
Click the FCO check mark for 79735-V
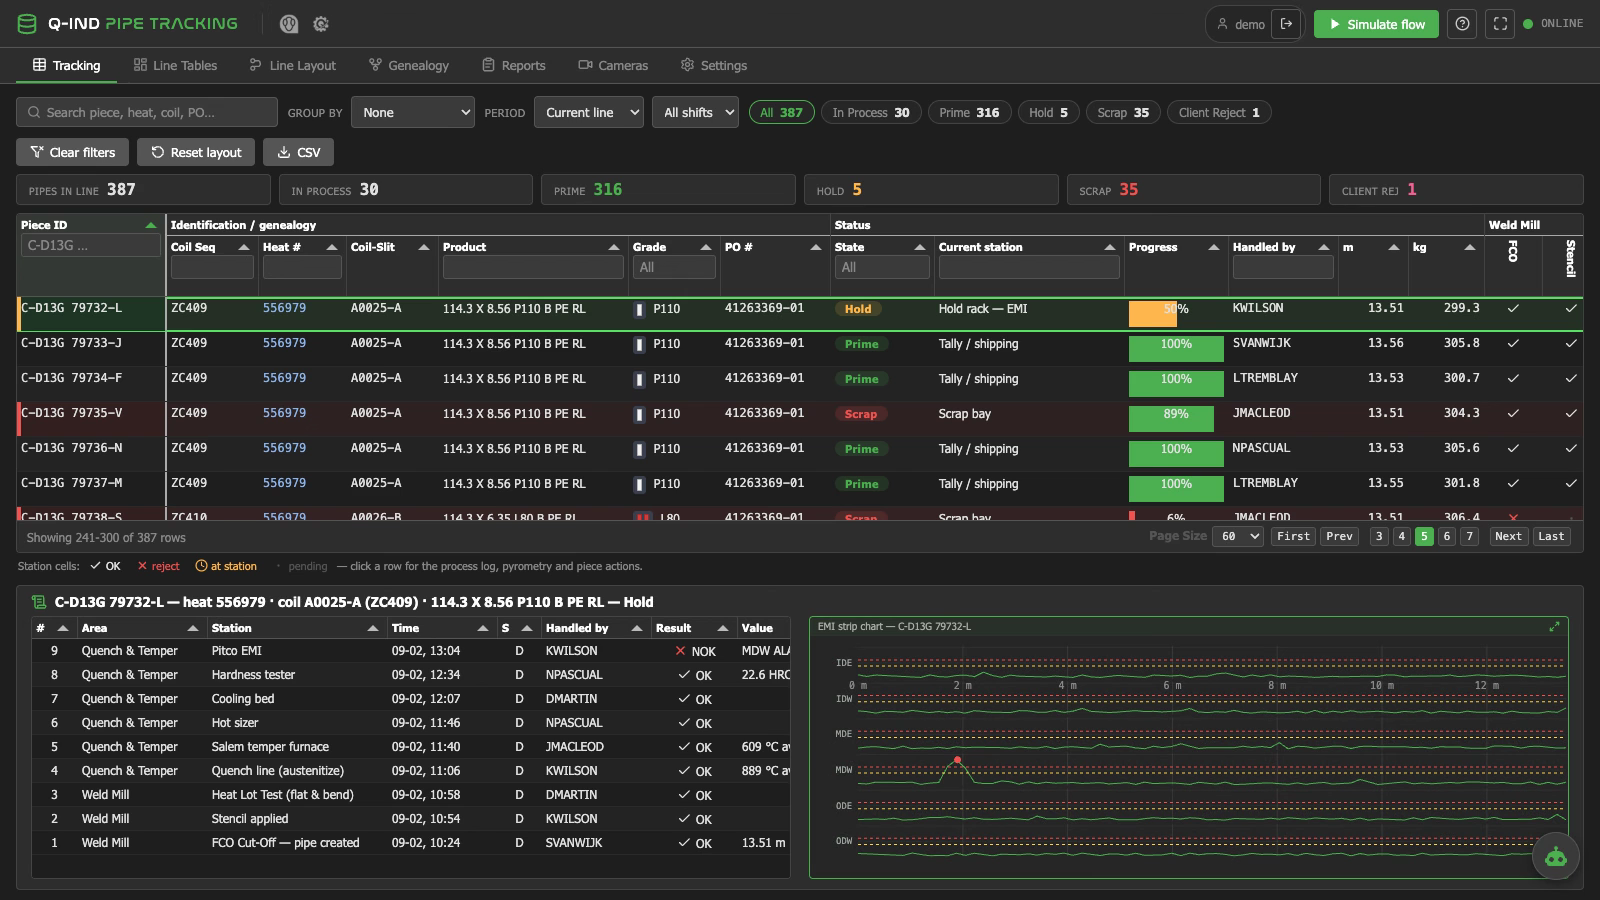(1513, 413)
